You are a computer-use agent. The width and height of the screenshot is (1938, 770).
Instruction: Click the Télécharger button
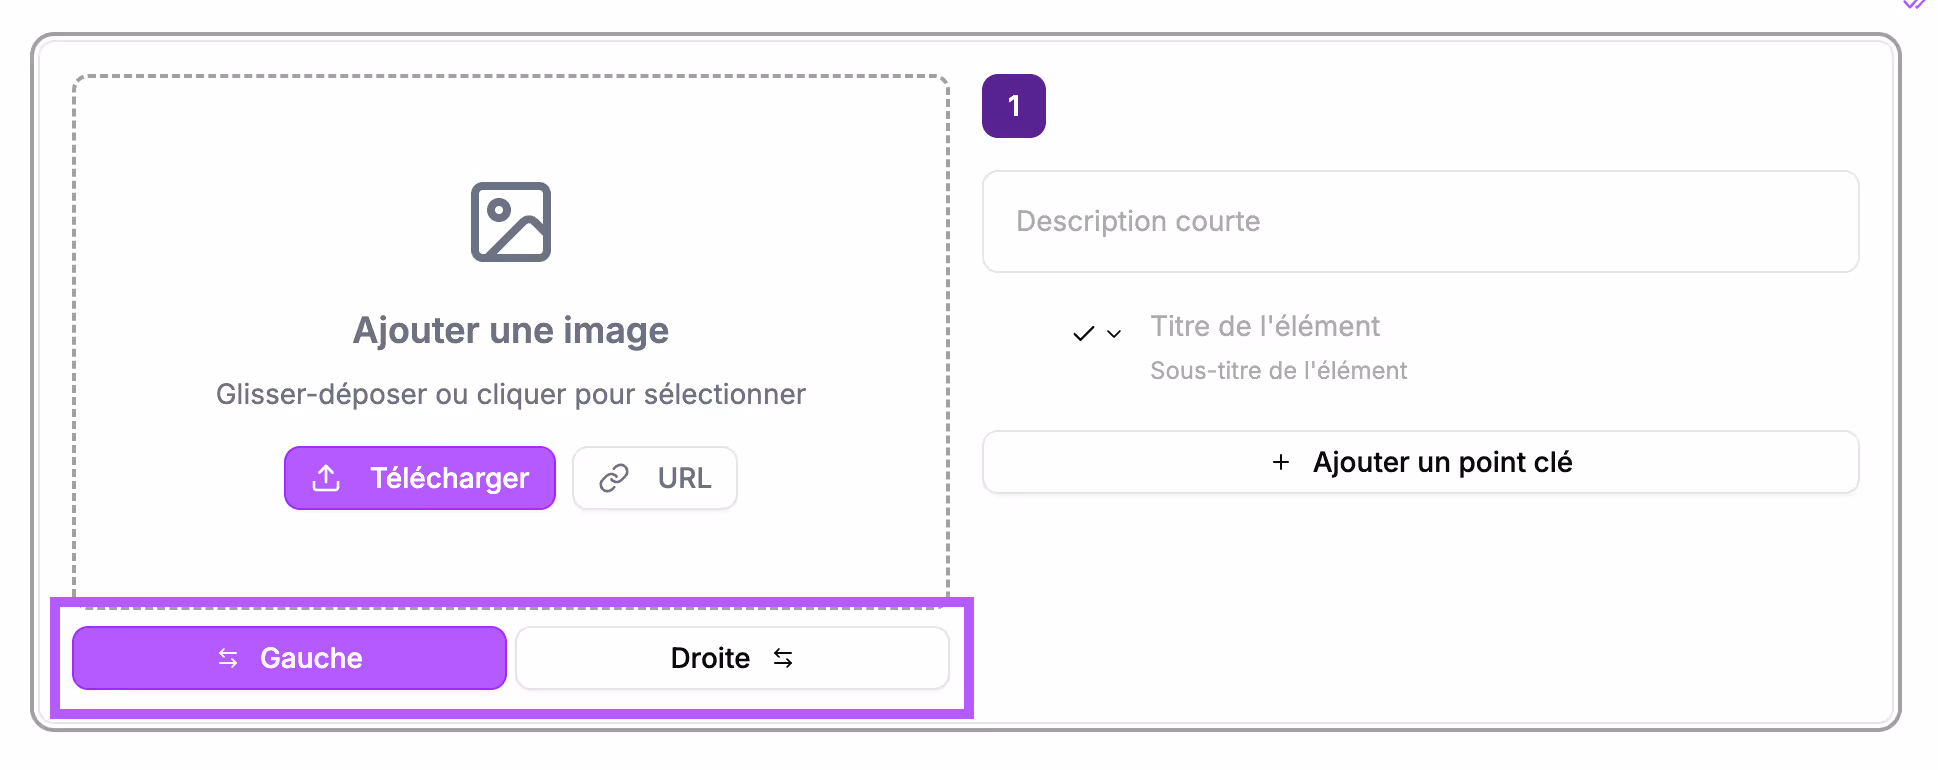[419, 478]
